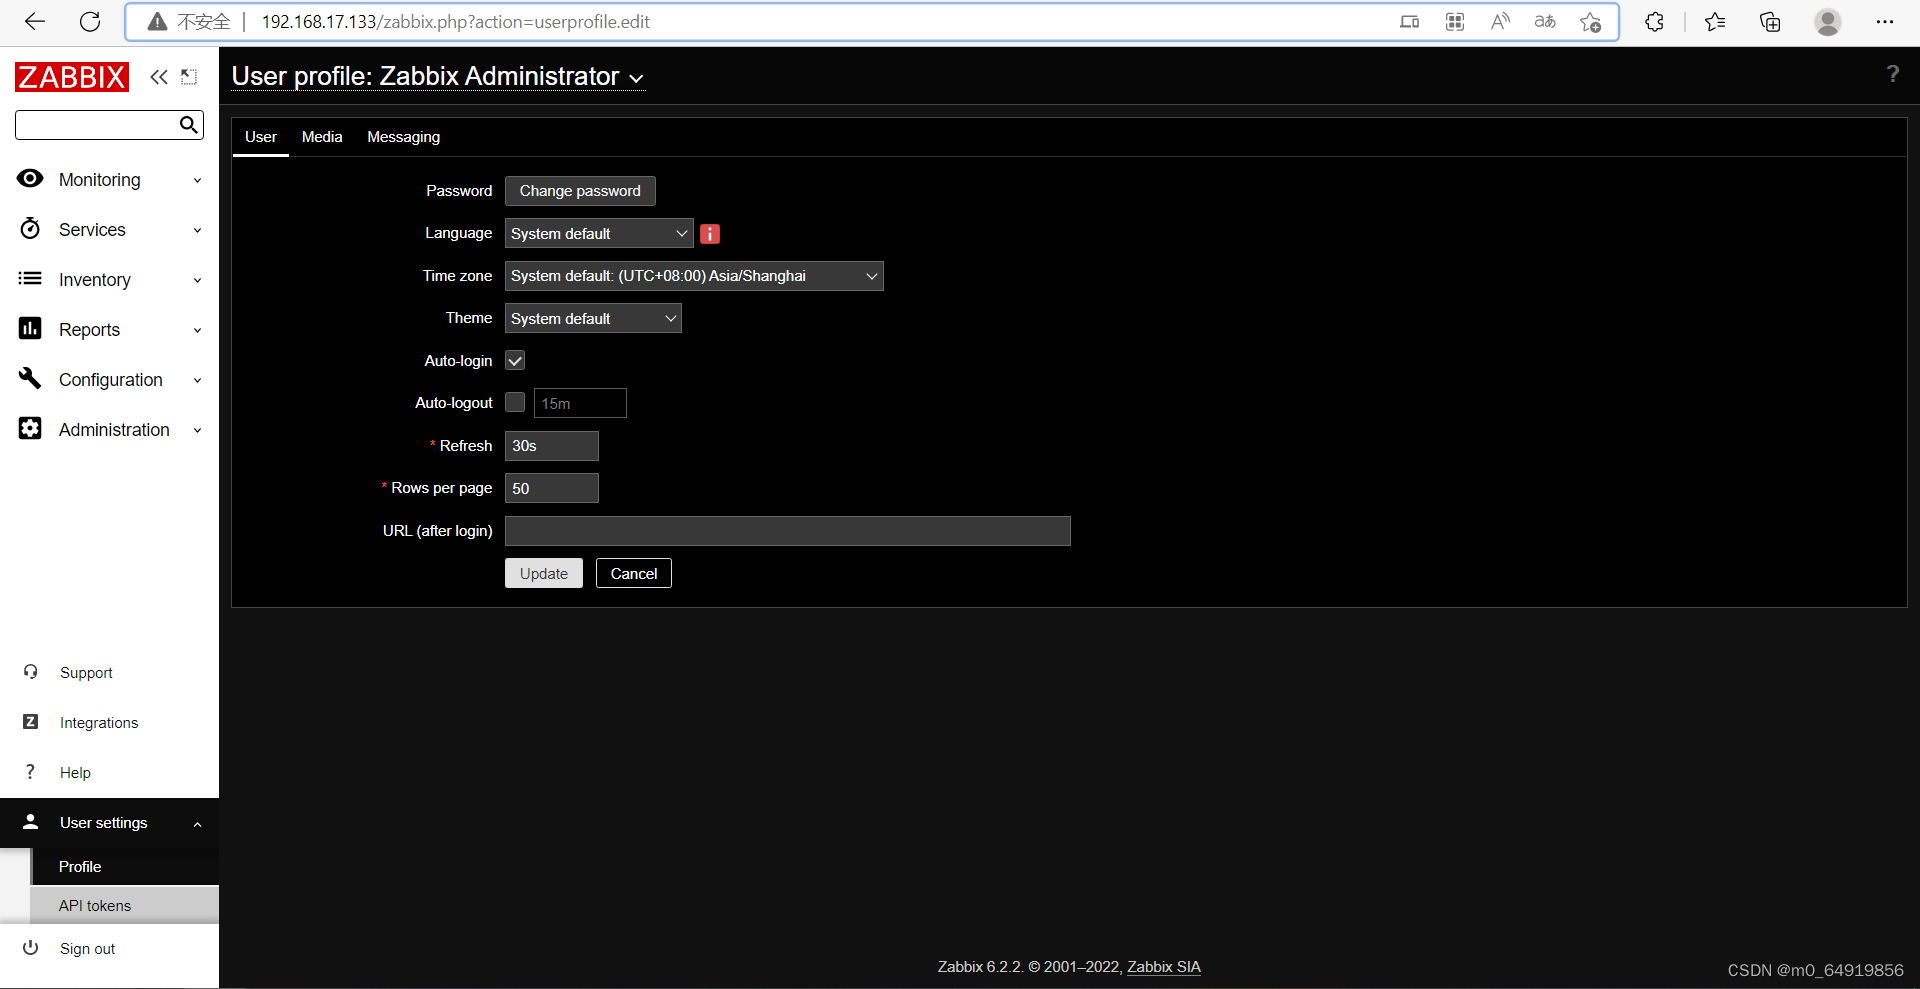Expand the Inventory menu chevron
1920x989 pixels.
click(197, 281)
